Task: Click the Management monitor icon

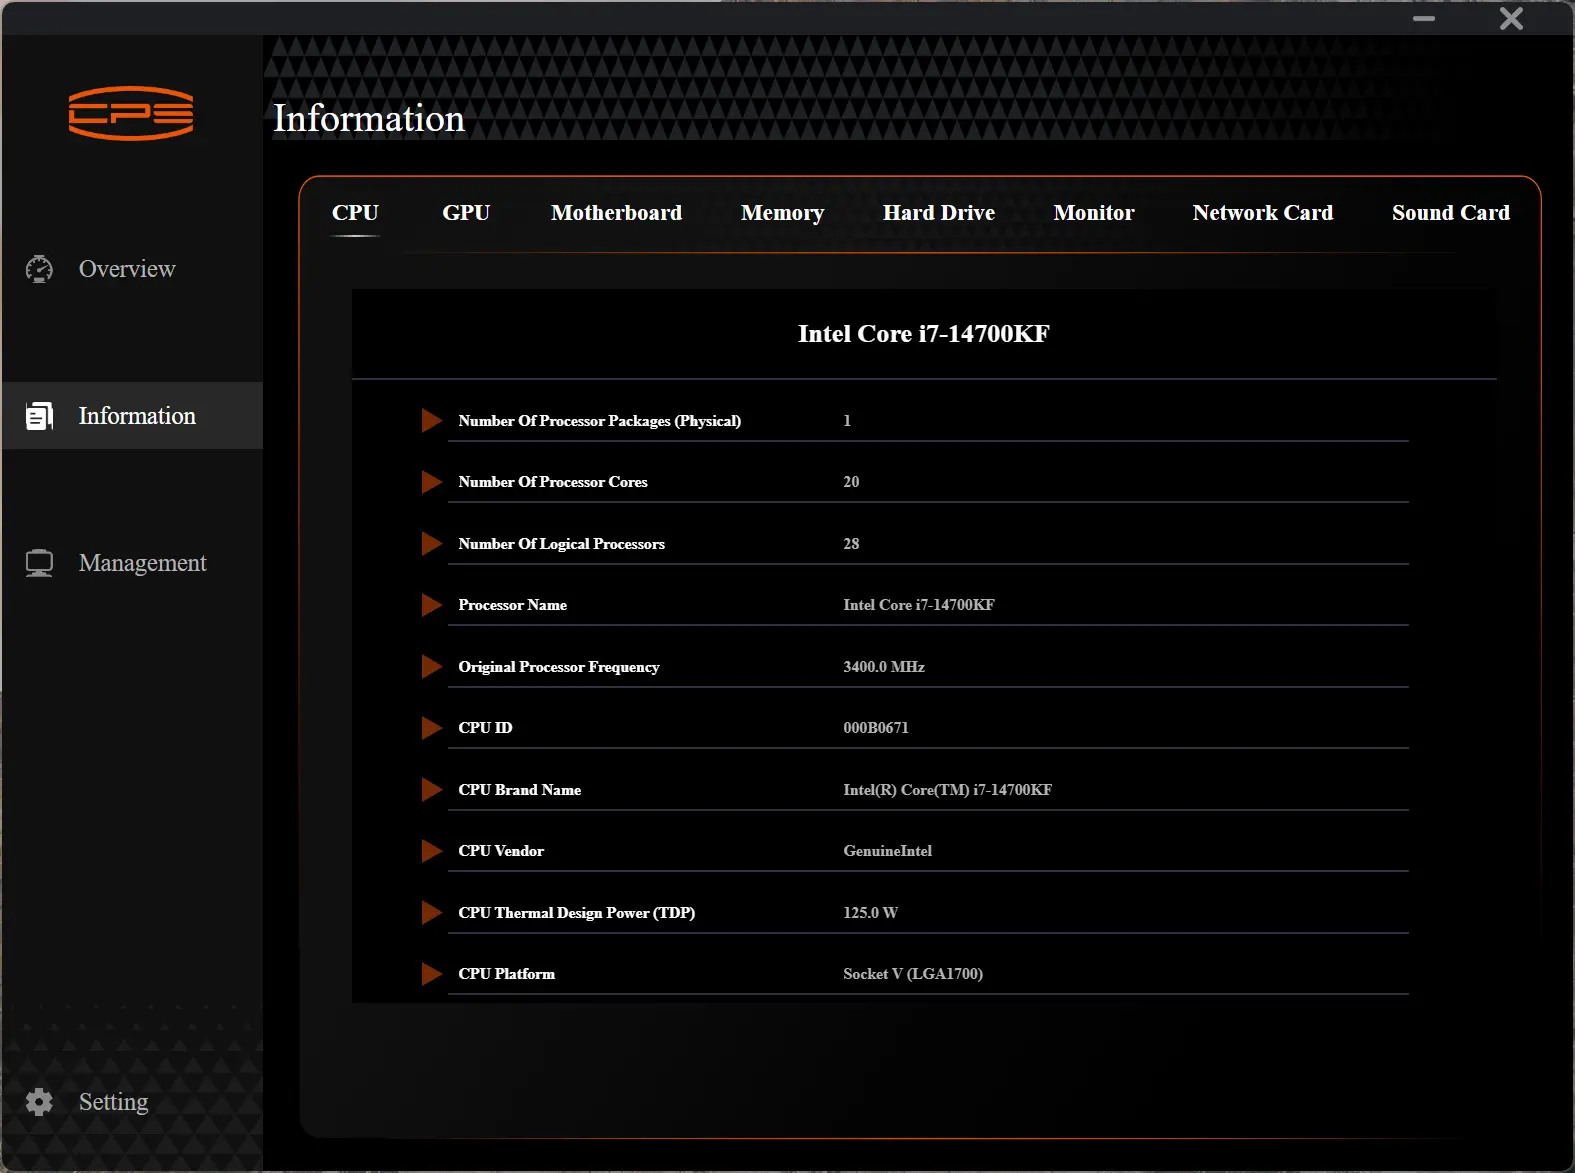Action: click(39, 563)
